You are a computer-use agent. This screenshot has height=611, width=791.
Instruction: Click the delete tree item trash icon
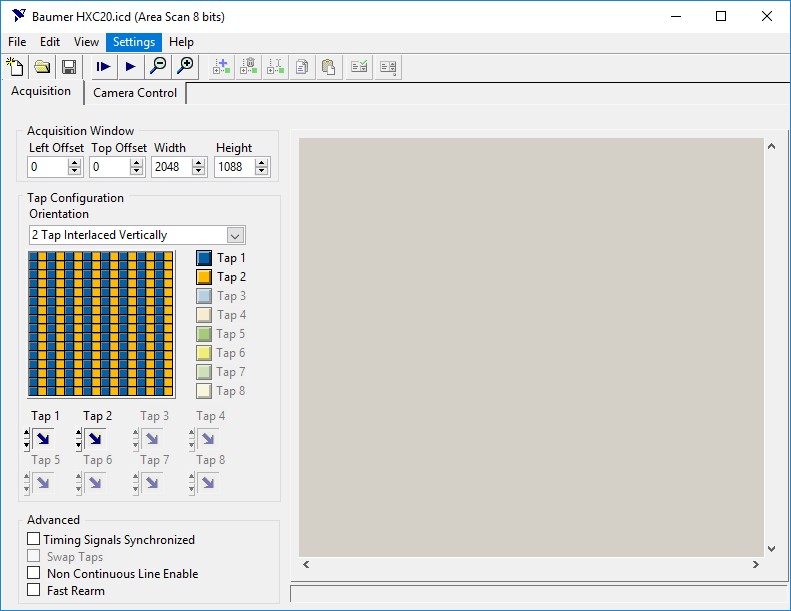[x=248, y=67]
